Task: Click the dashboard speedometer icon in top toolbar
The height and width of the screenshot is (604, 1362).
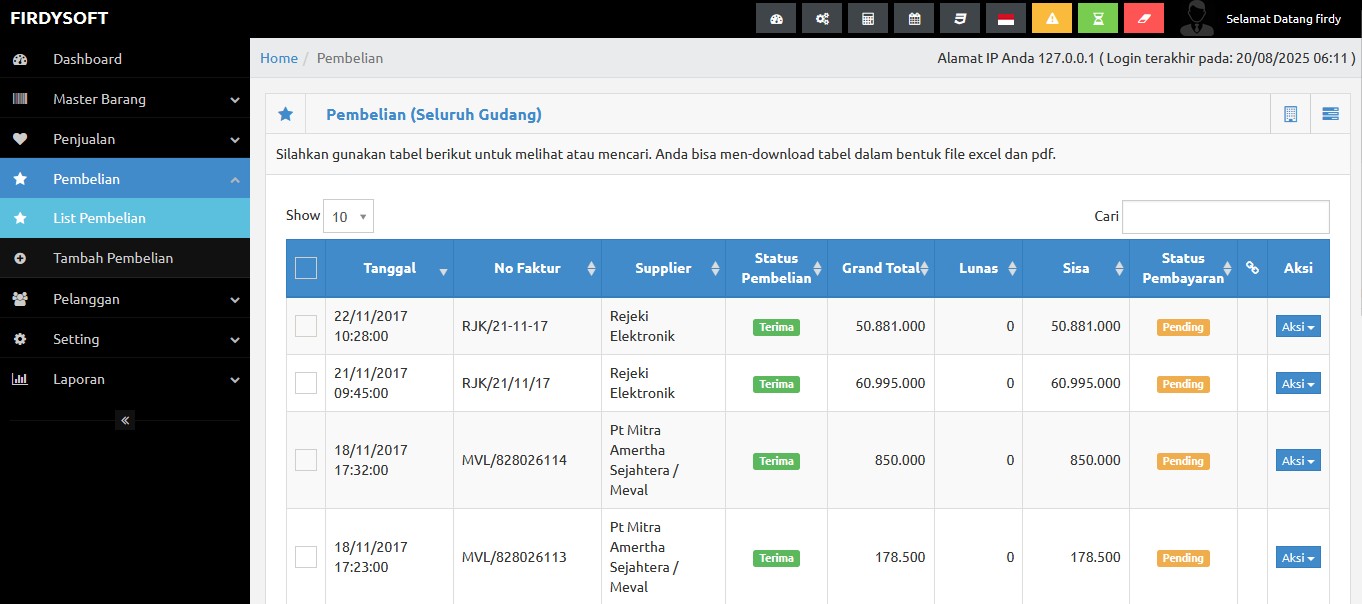Action: (x=775, y=19)
